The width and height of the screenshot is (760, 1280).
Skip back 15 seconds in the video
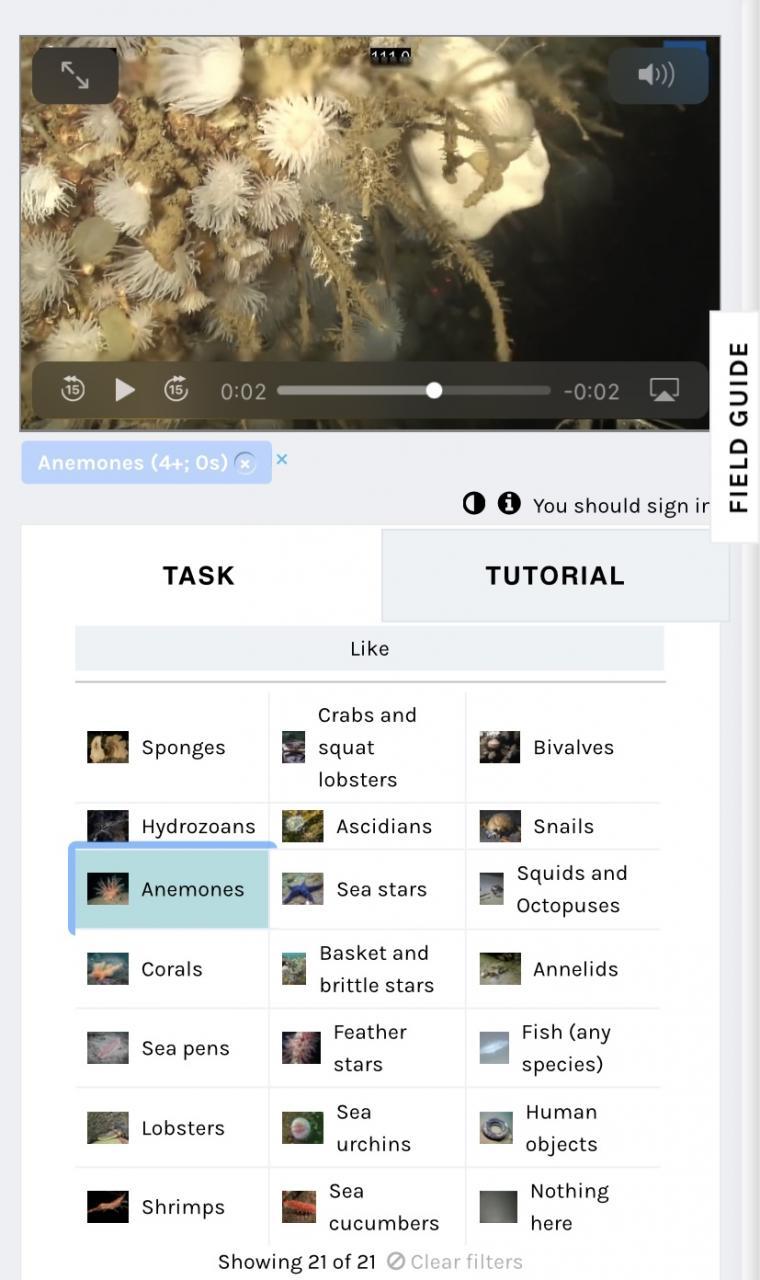coord(72,390)
